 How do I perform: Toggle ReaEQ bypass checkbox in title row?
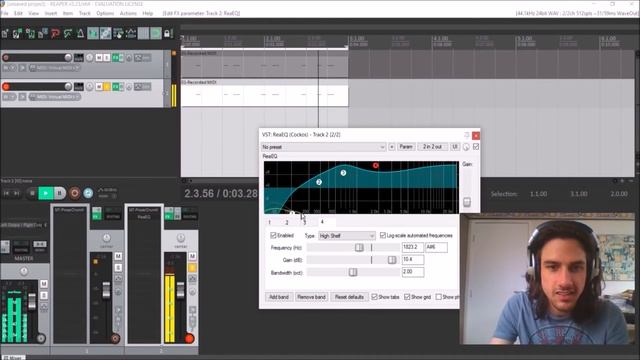[x=476, y=147]
